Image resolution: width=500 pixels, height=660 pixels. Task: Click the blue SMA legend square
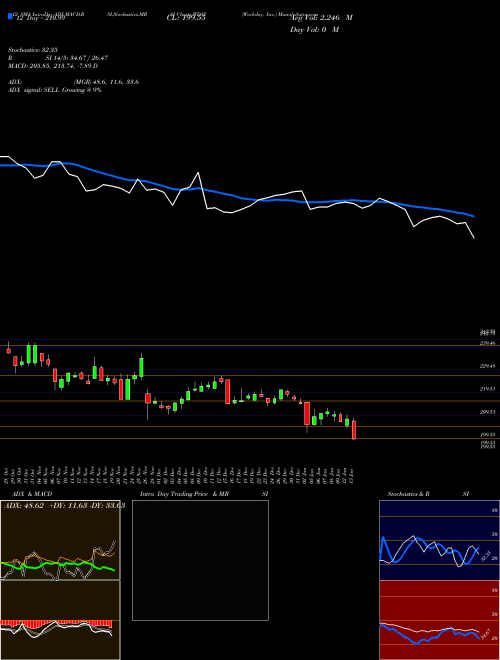[10, 16]
